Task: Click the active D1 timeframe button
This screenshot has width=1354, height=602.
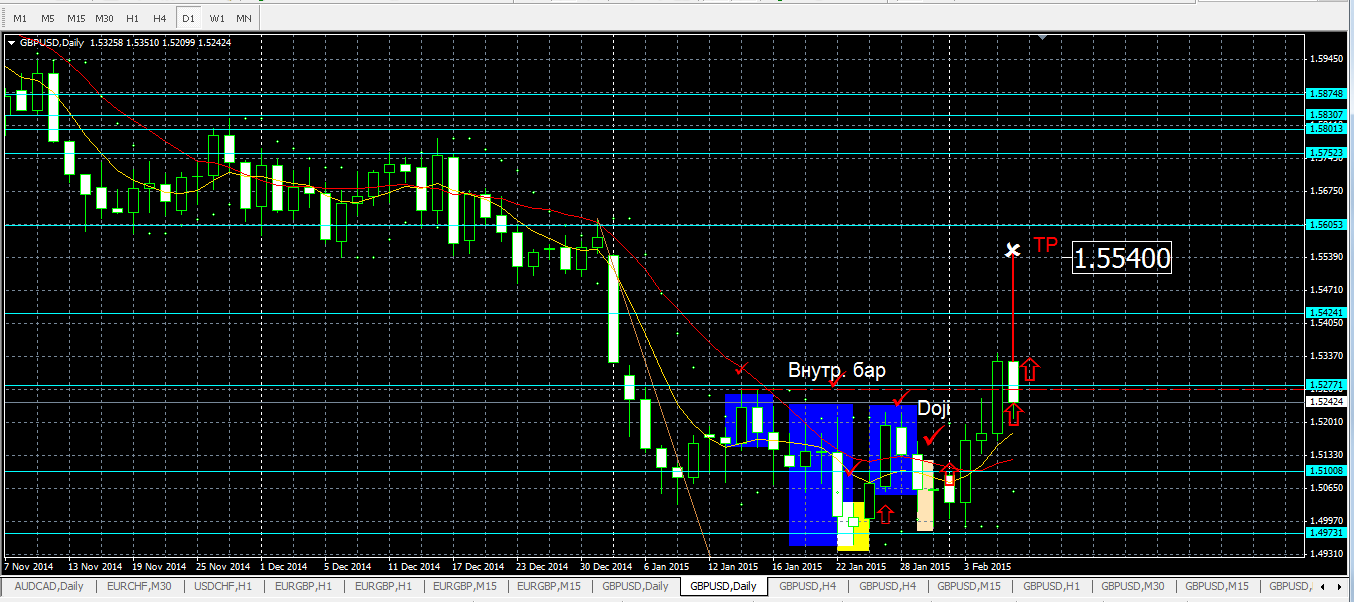Action: pyautogui.click(x=188, y=18)
